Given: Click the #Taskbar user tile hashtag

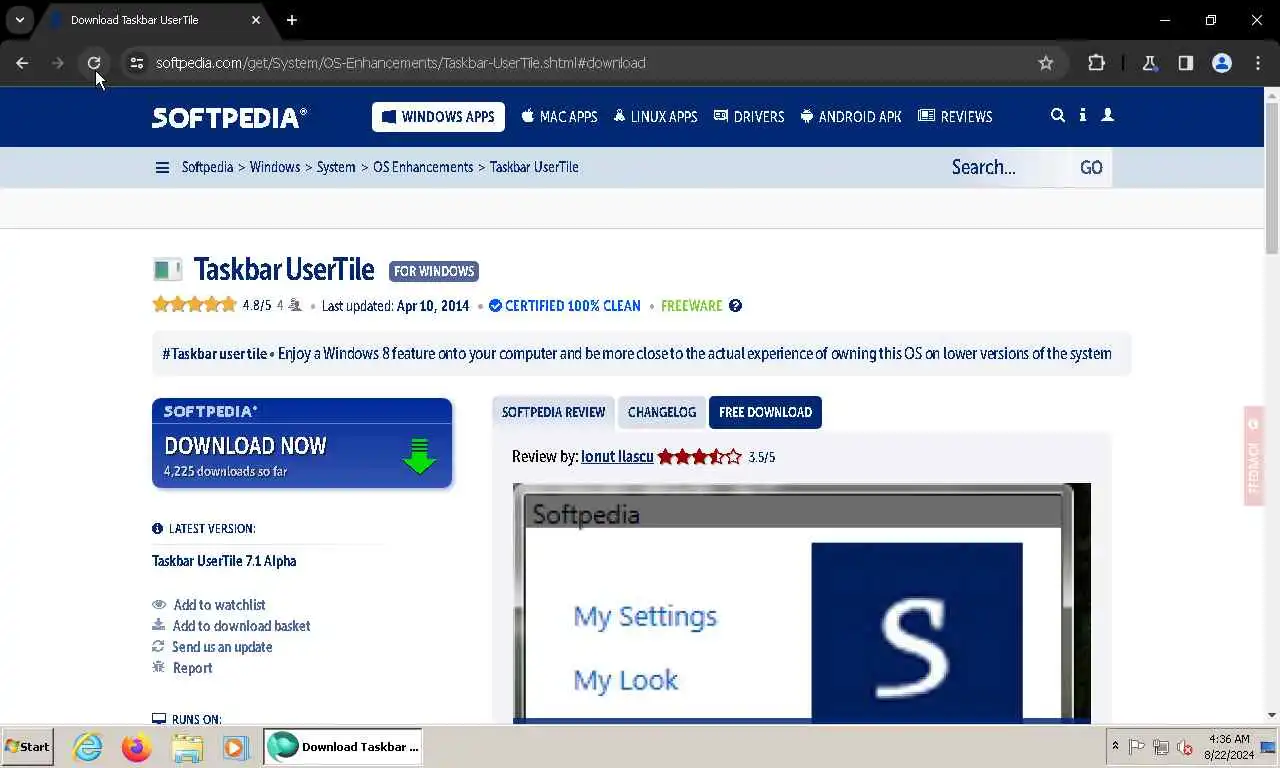Looking at the screenshot, I should (x=214, y=353).
